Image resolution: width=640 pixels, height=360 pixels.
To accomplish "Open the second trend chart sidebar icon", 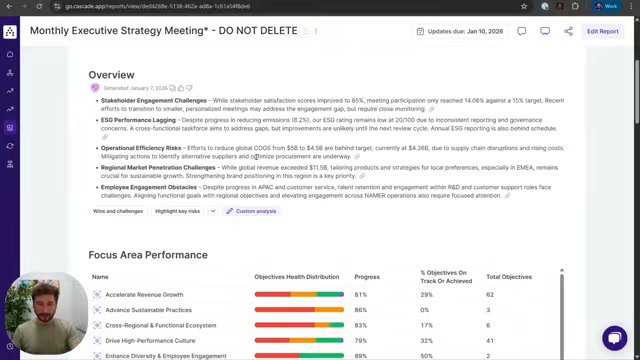I will click(x=10, y=109).
